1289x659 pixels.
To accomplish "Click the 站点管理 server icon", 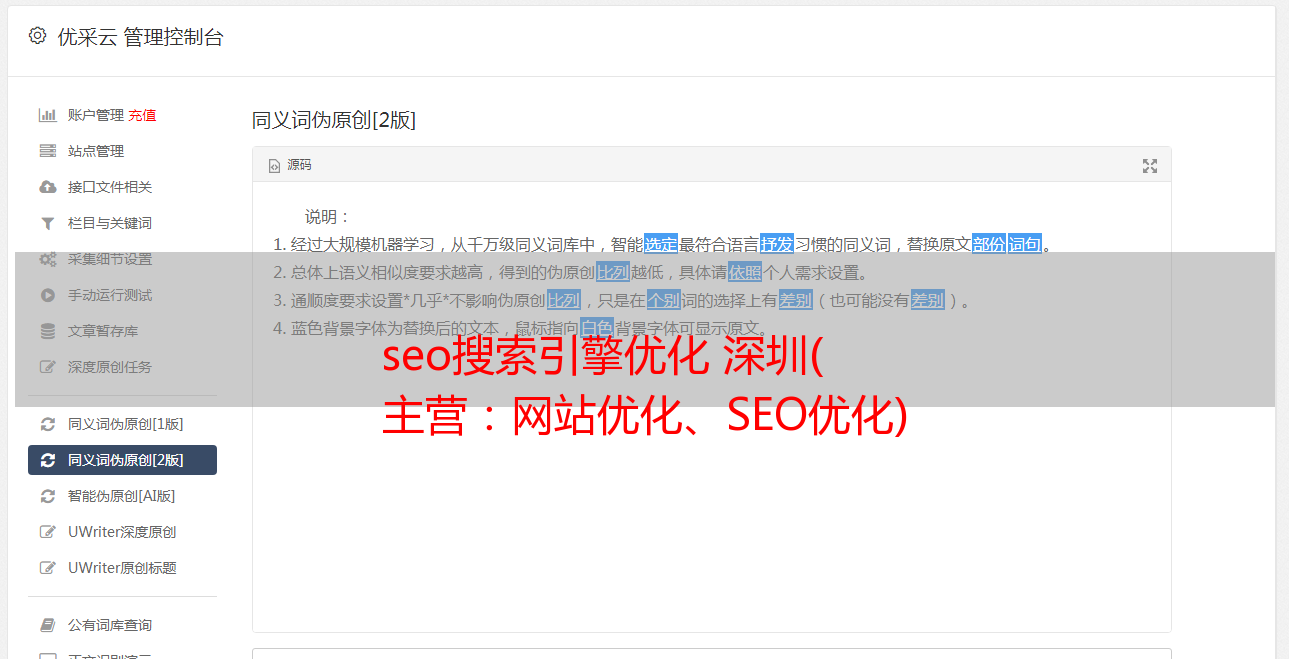I will [x=47, y=151].
